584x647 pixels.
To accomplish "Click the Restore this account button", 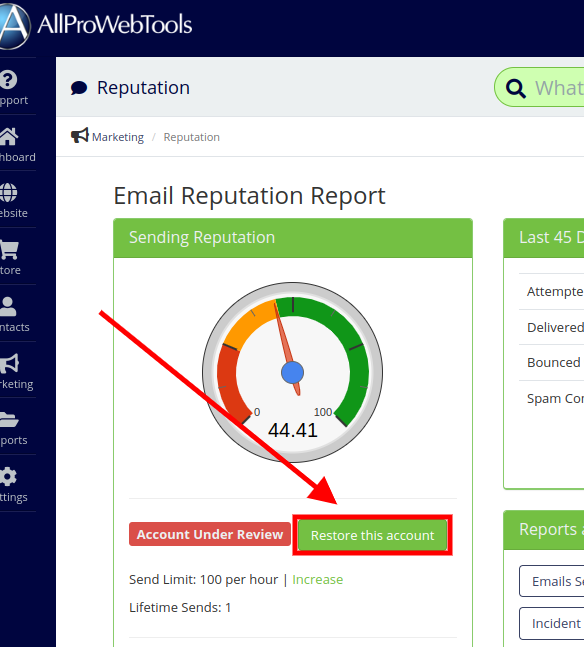I will coord(372,535).
